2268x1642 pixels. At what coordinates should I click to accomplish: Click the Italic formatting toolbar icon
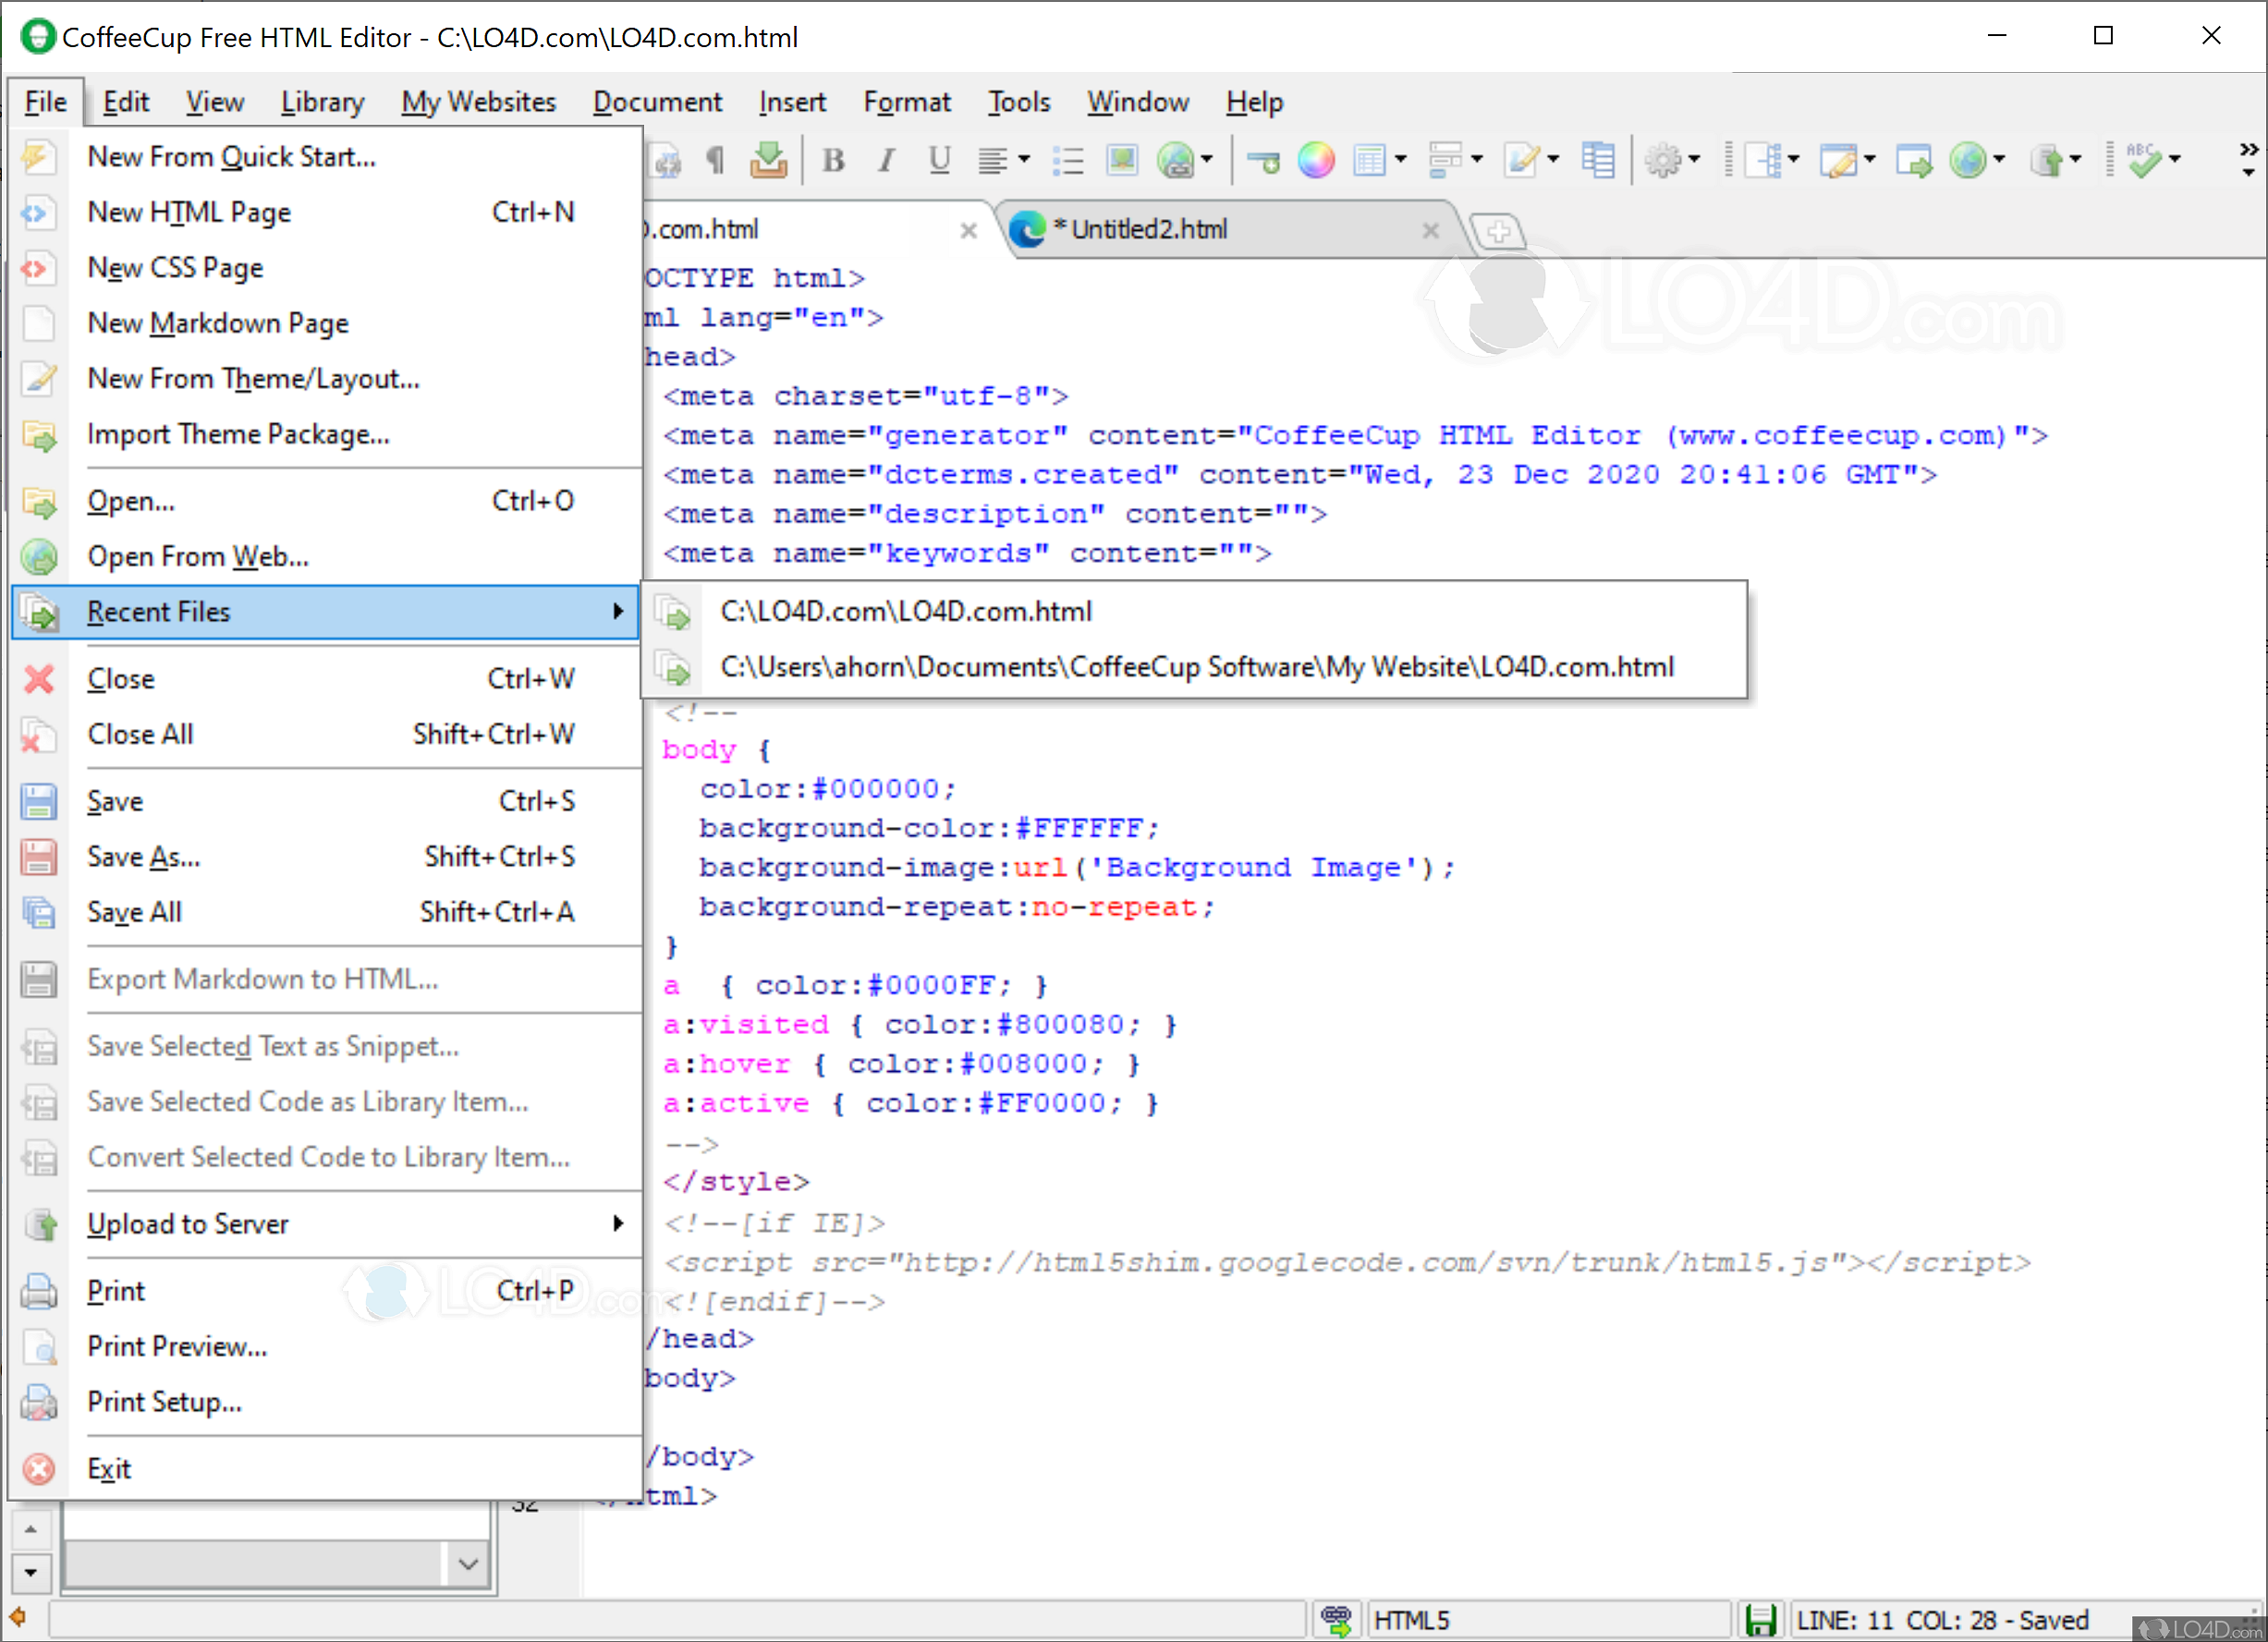coord(885,160)
